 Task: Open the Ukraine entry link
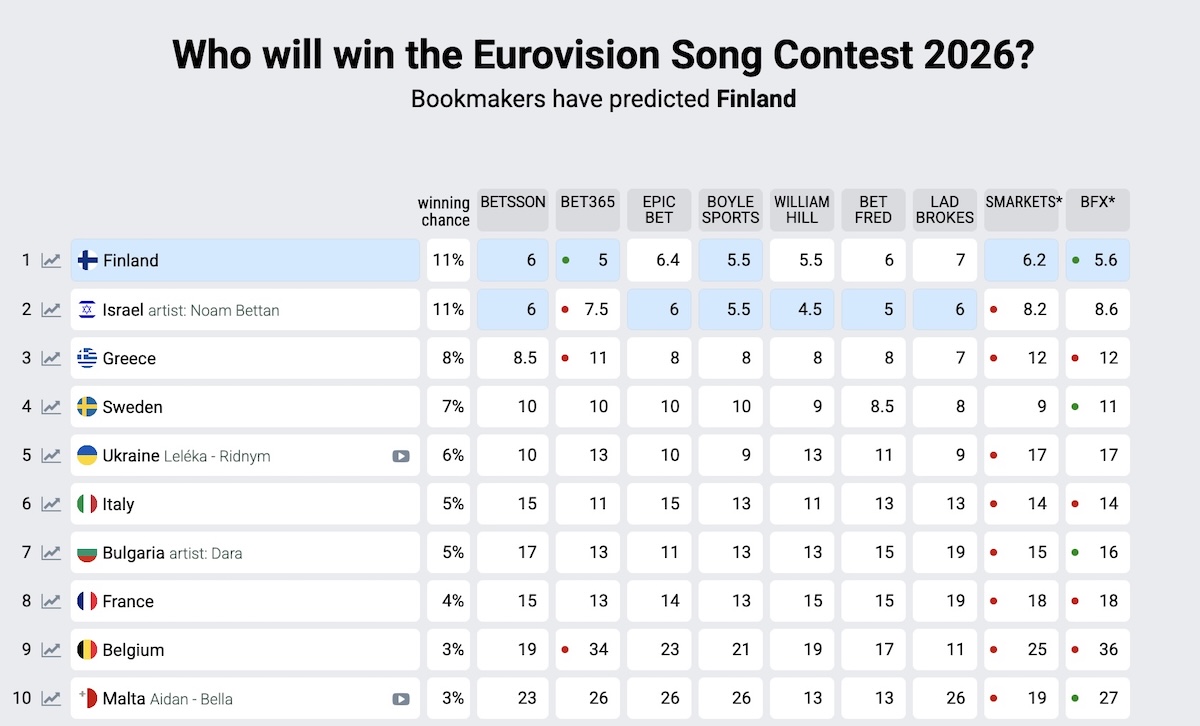pos(131,456)
